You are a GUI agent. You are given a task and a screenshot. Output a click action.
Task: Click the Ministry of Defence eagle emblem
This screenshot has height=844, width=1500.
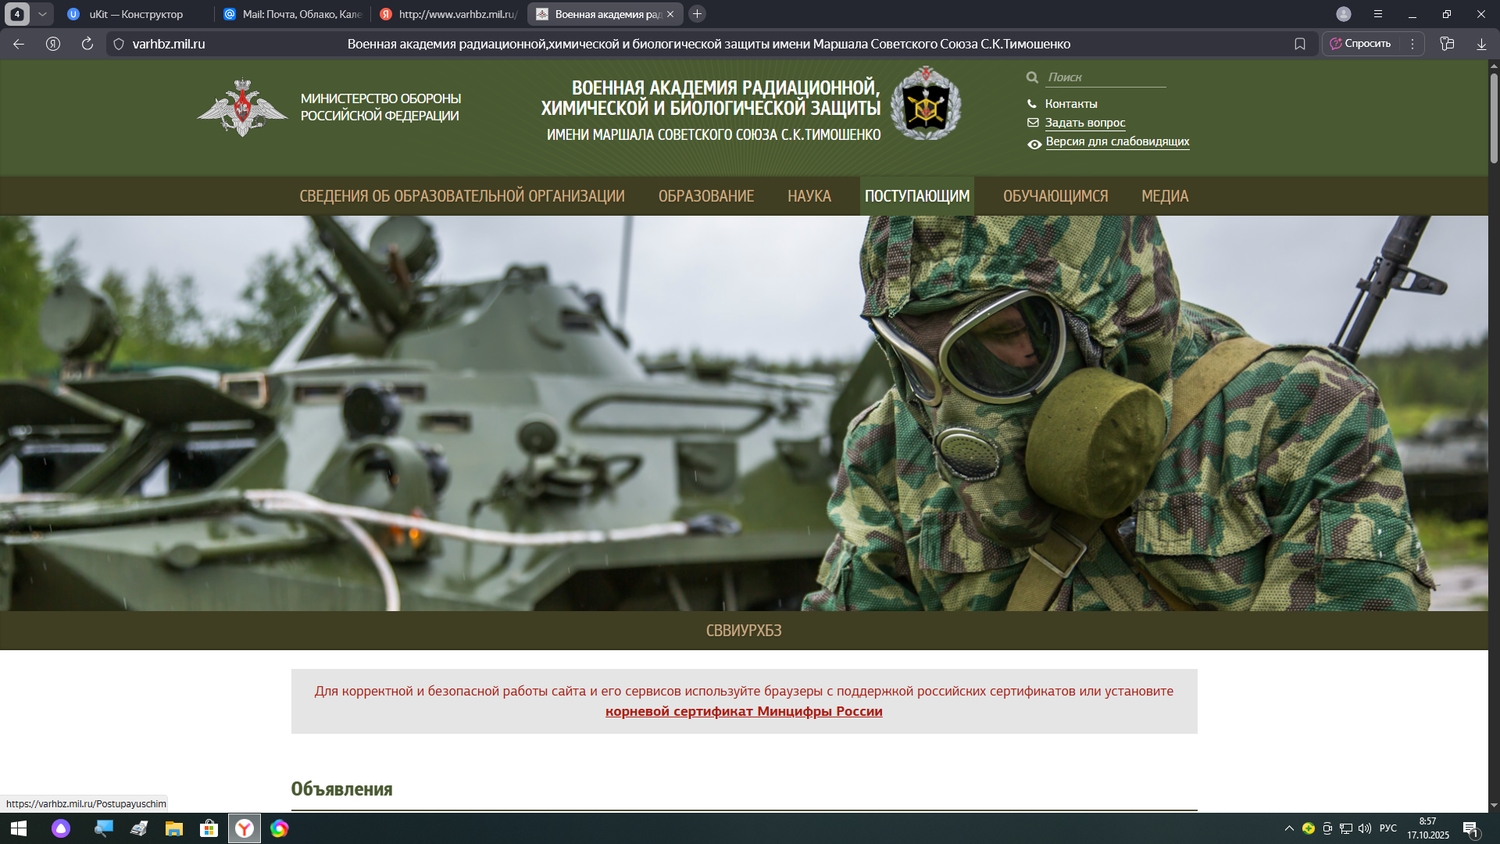242,107
